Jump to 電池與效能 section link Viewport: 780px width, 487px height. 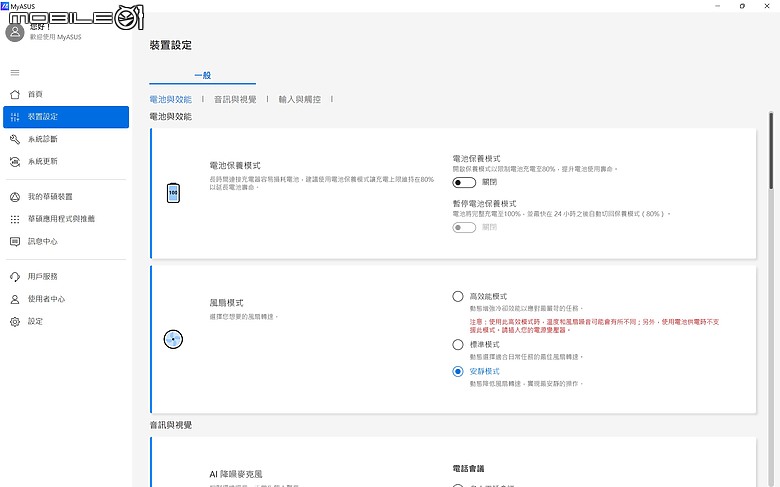[x=171, y=99]
